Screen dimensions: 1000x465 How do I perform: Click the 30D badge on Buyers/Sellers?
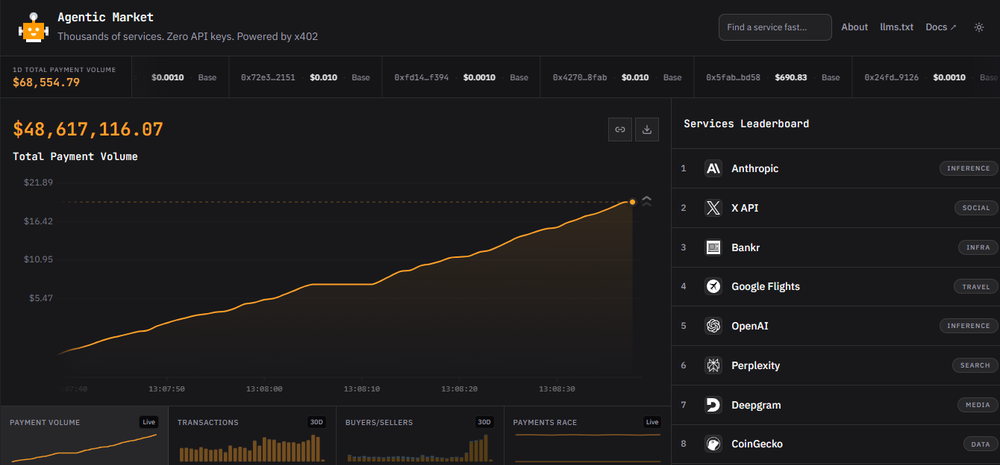[484, 422]
